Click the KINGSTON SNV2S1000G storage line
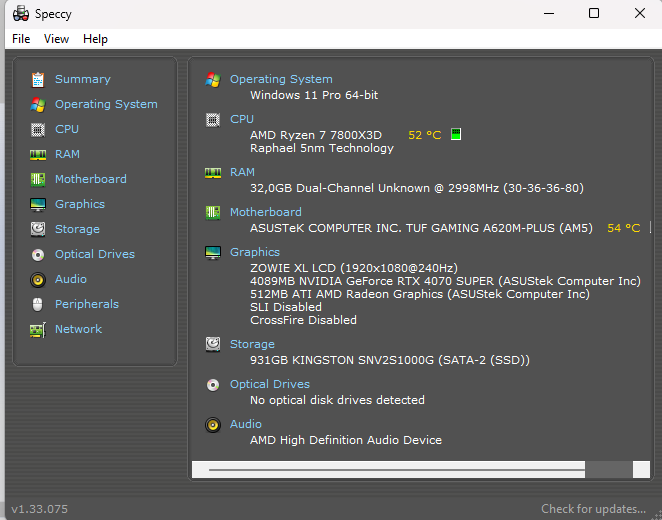 click(390, 360)
